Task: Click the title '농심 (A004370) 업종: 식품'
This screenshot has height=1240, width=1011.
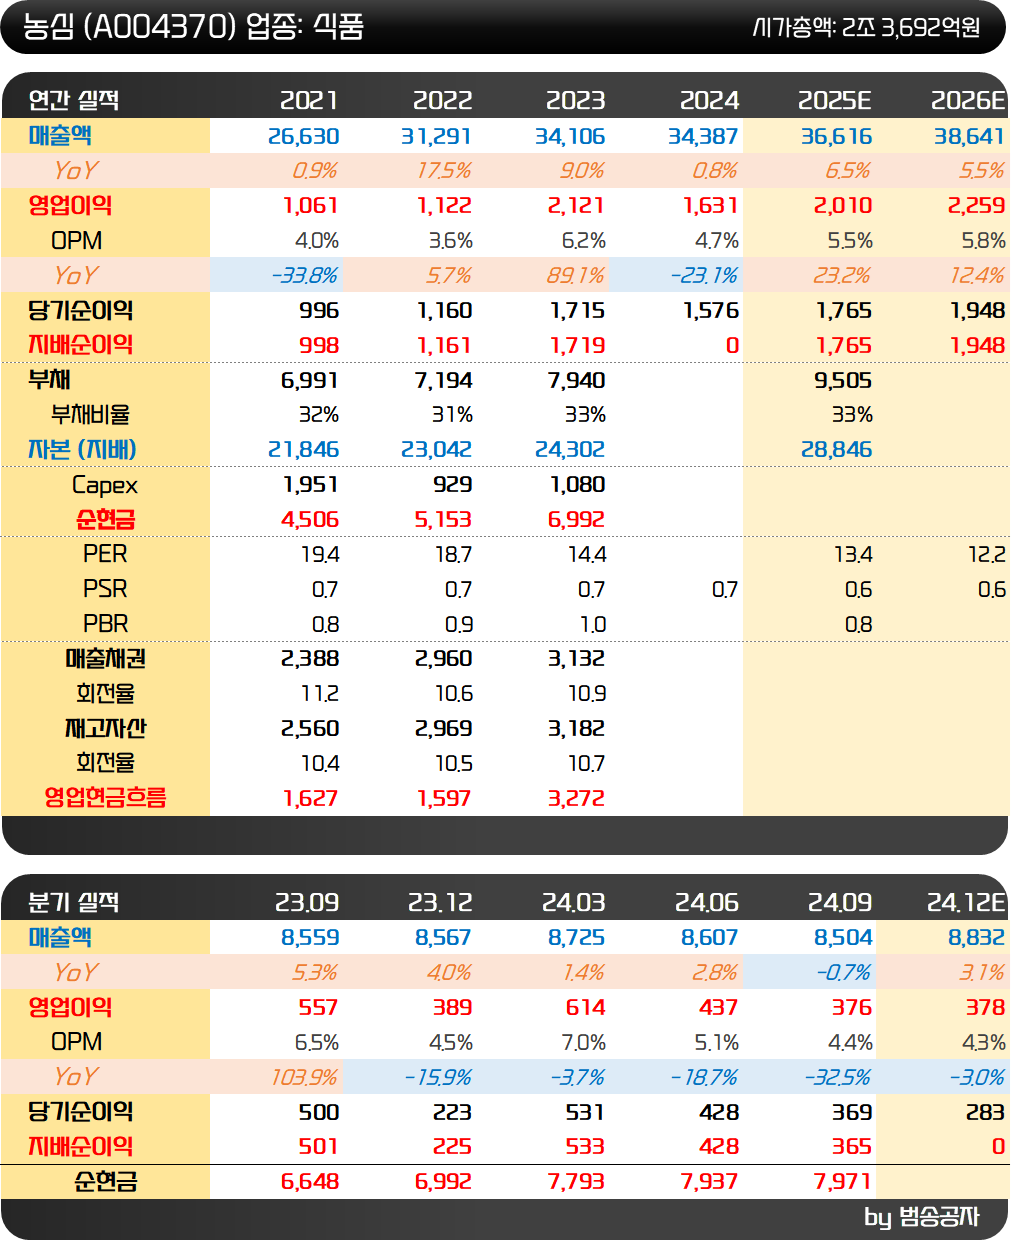Action: (x=192, y=26)
